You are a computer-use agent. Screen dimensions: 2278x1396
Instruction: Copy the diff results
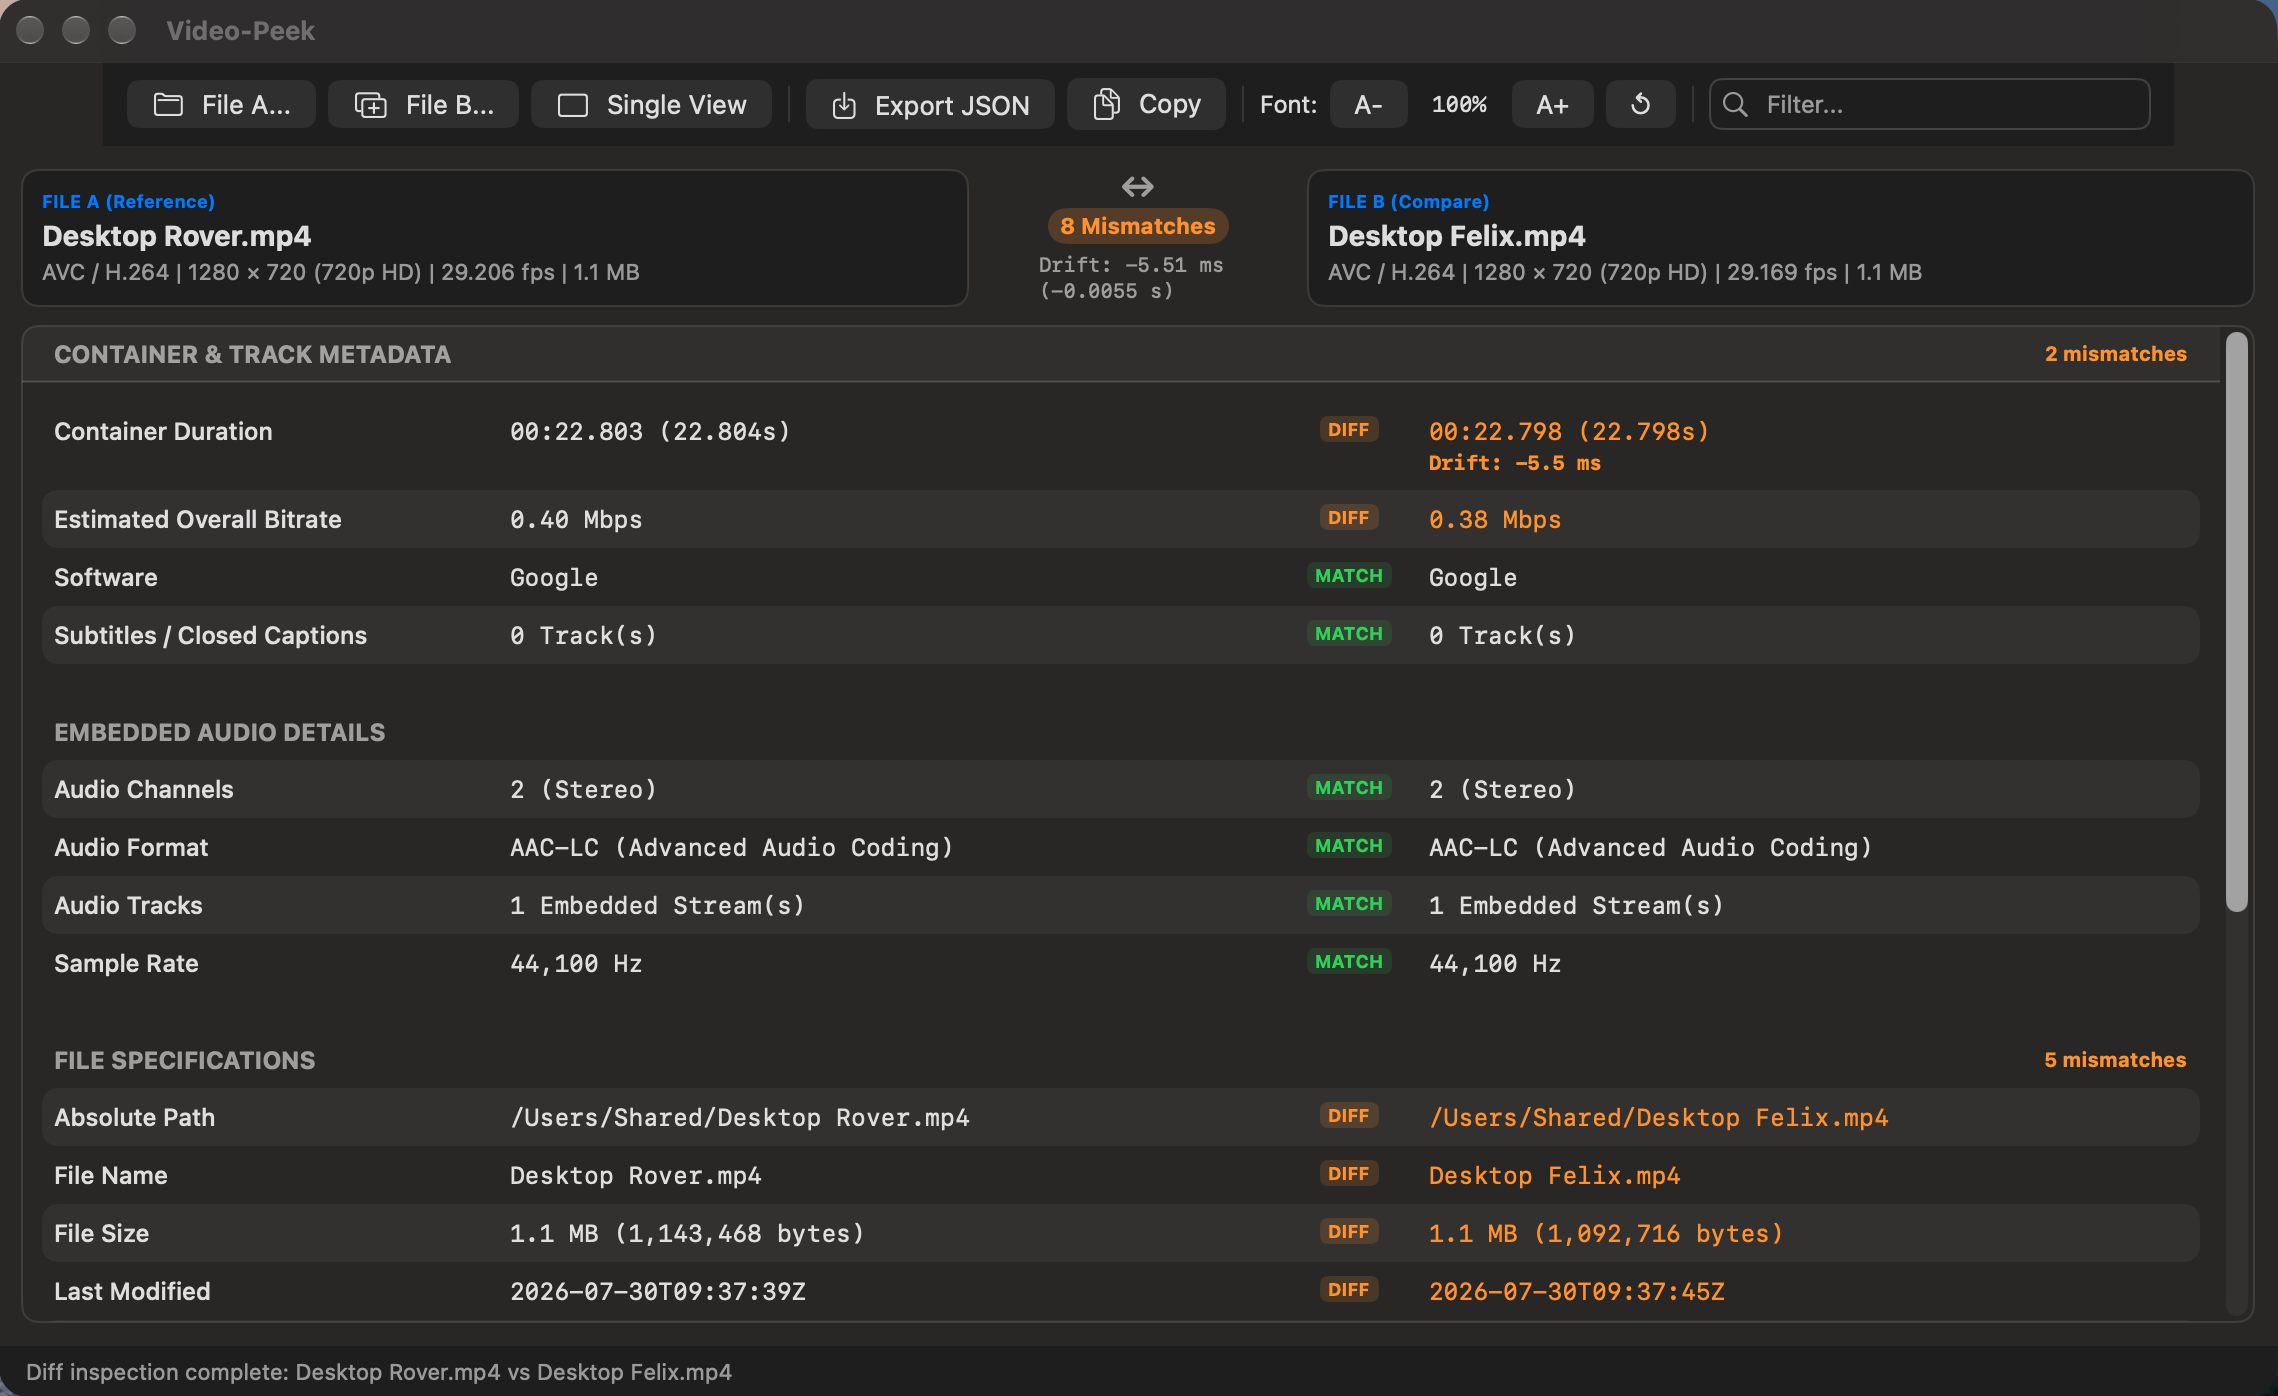(1146, 104)
